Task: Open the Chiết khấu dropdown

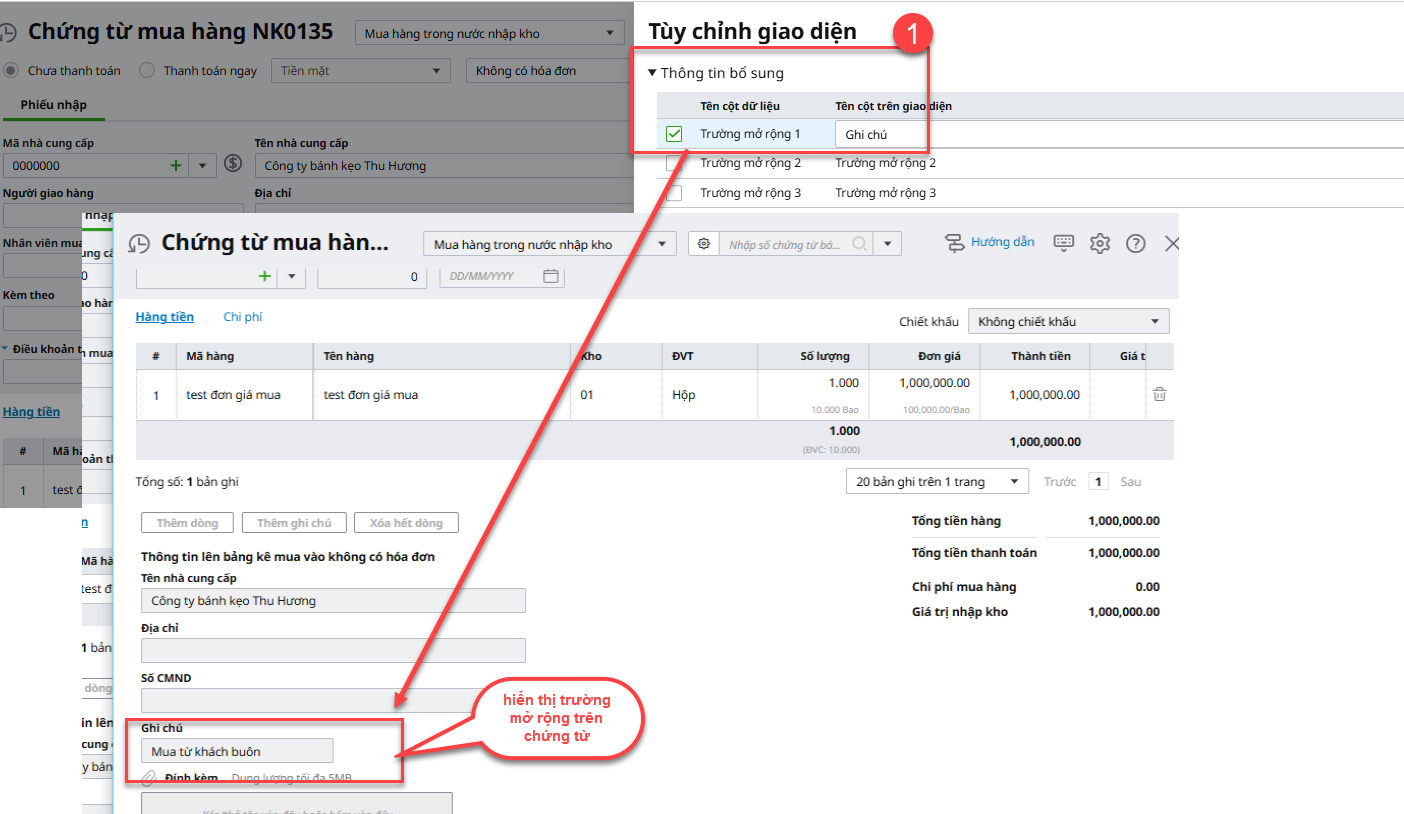Action: pyautogui.click(x=1068, y=322)
